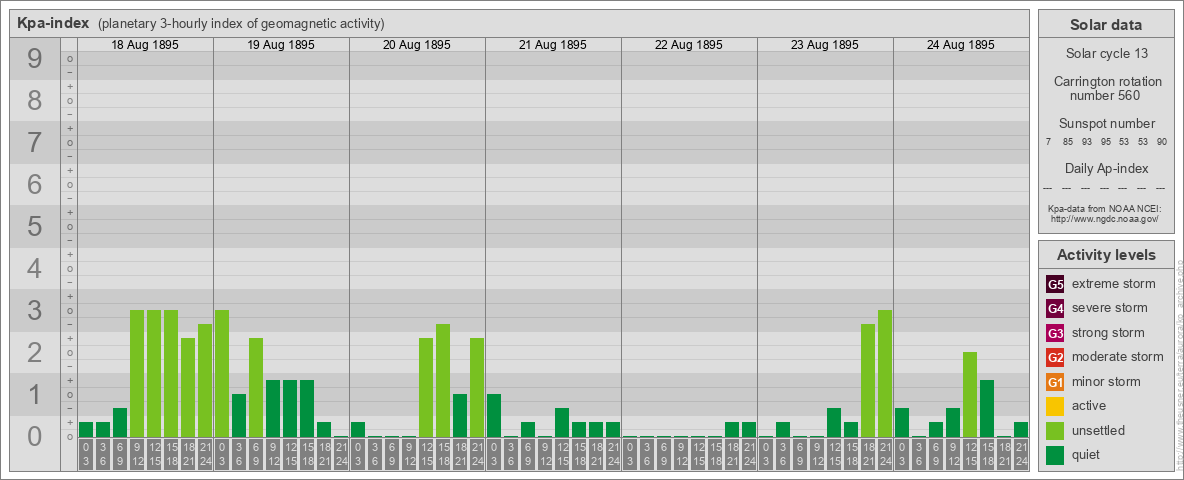Open the ngdc.noaa.gov data source link
The height and width of the screenshot is (480, 1184).
[1103, 218]
